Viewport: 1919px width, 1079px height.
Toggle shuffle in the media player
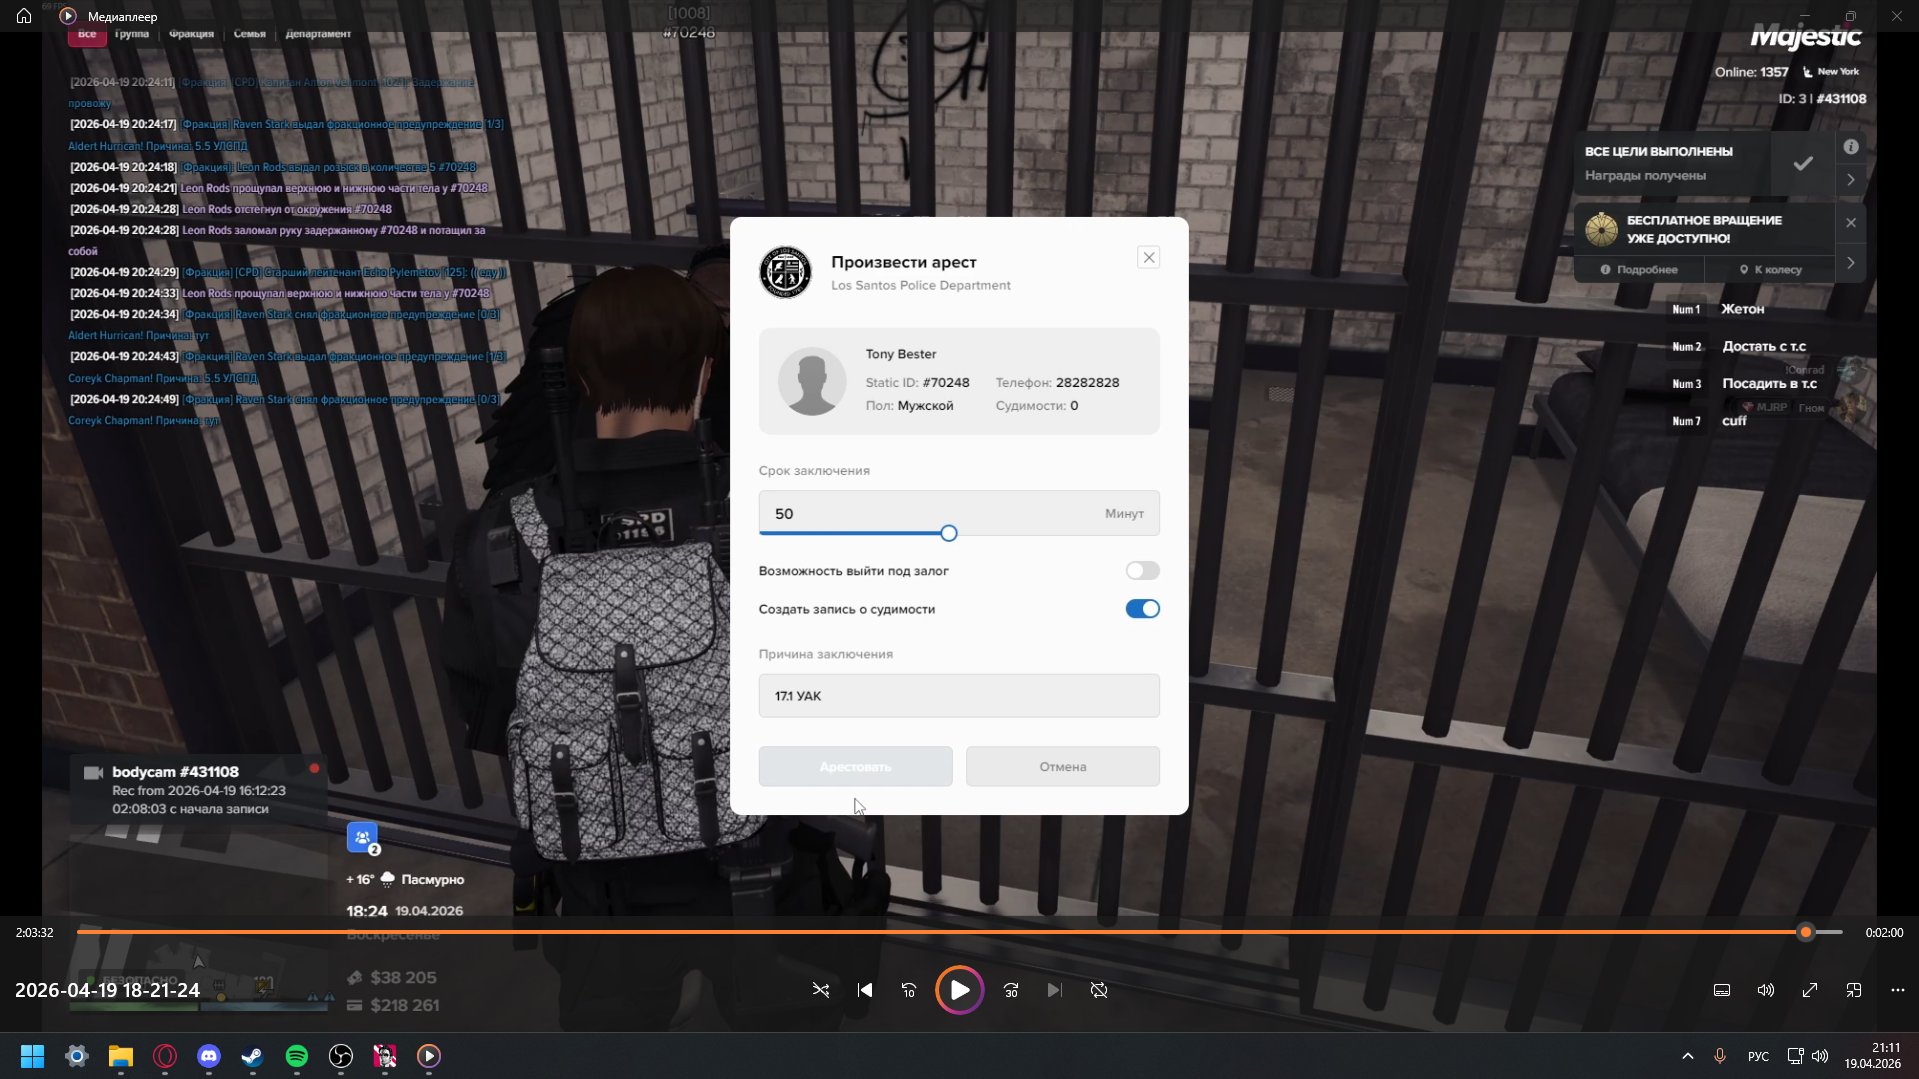(x=821, y=990)
